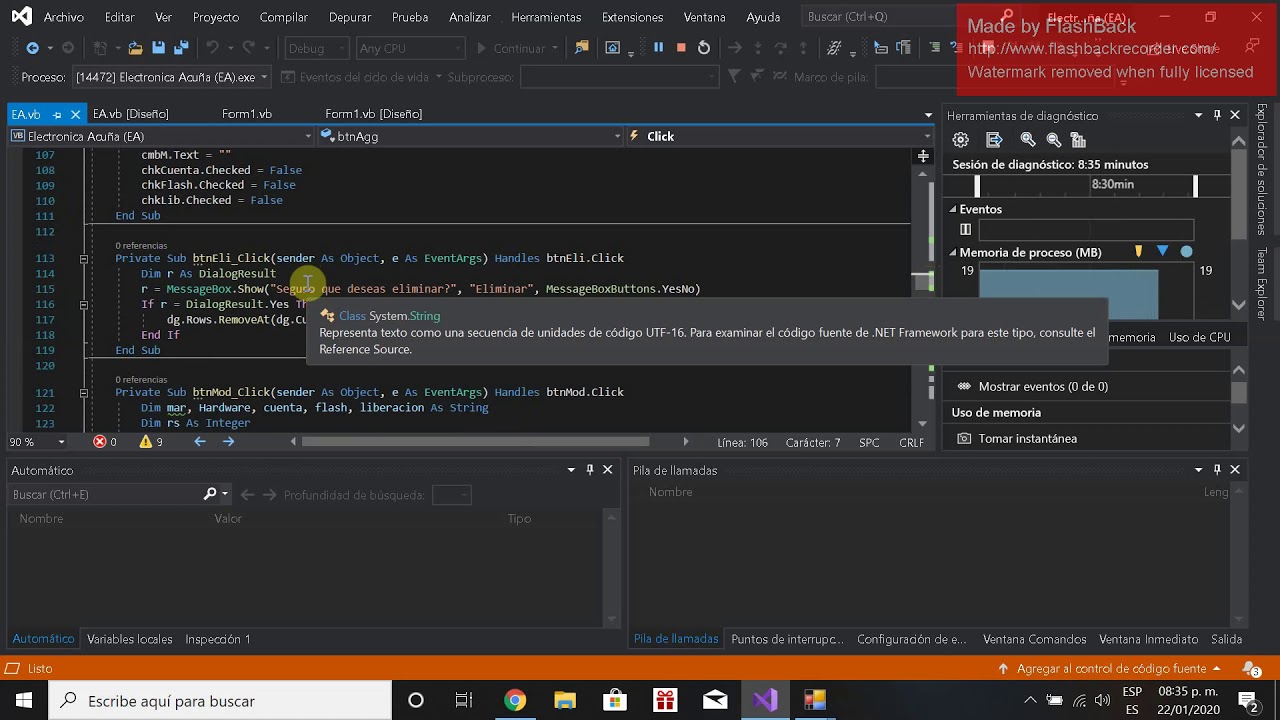Click Mostrar eventos (0 de 0)

(x=1034, y=386)
